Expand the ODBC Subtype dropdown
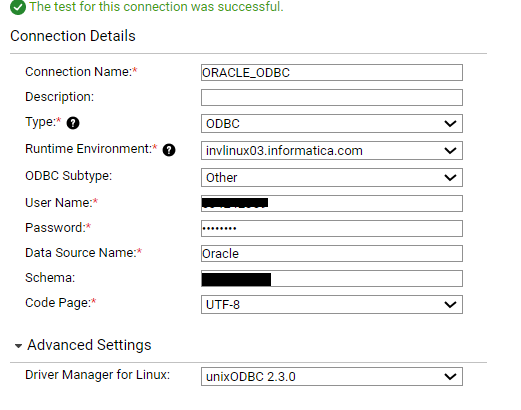 click(332, 177)
